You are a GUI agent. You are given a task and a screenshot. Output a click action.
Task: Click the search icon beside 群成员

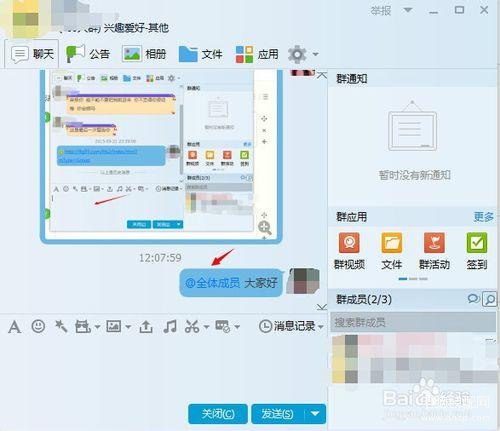(x=489, y=299)
